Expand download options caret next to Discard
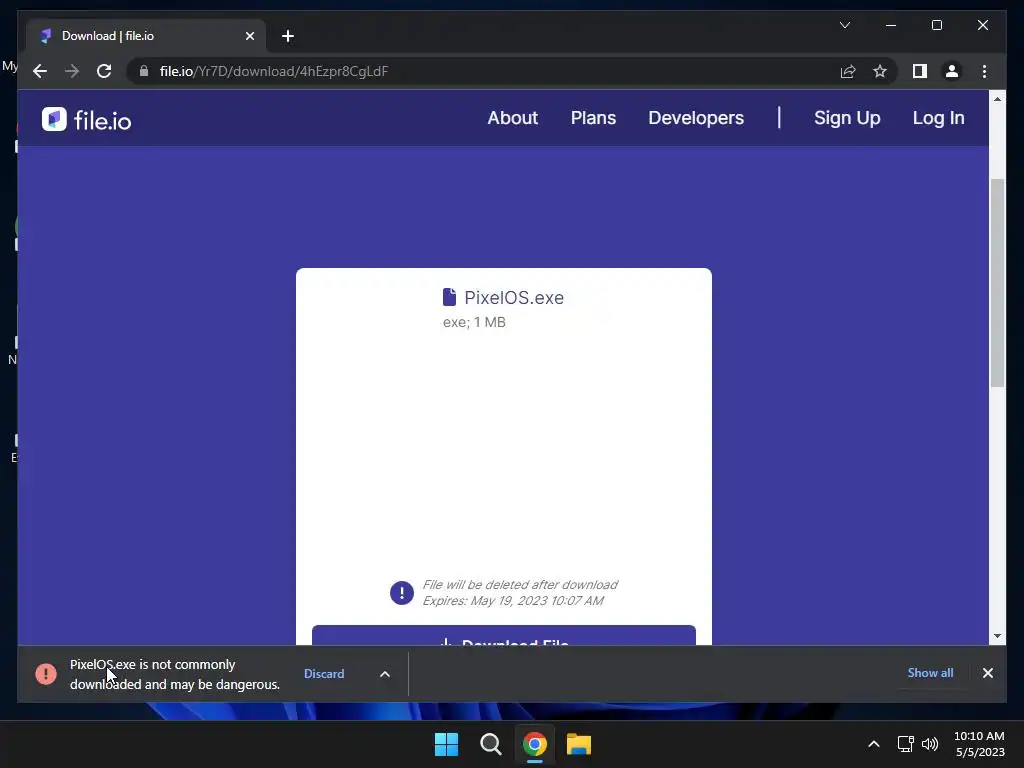 coord(385,674)
